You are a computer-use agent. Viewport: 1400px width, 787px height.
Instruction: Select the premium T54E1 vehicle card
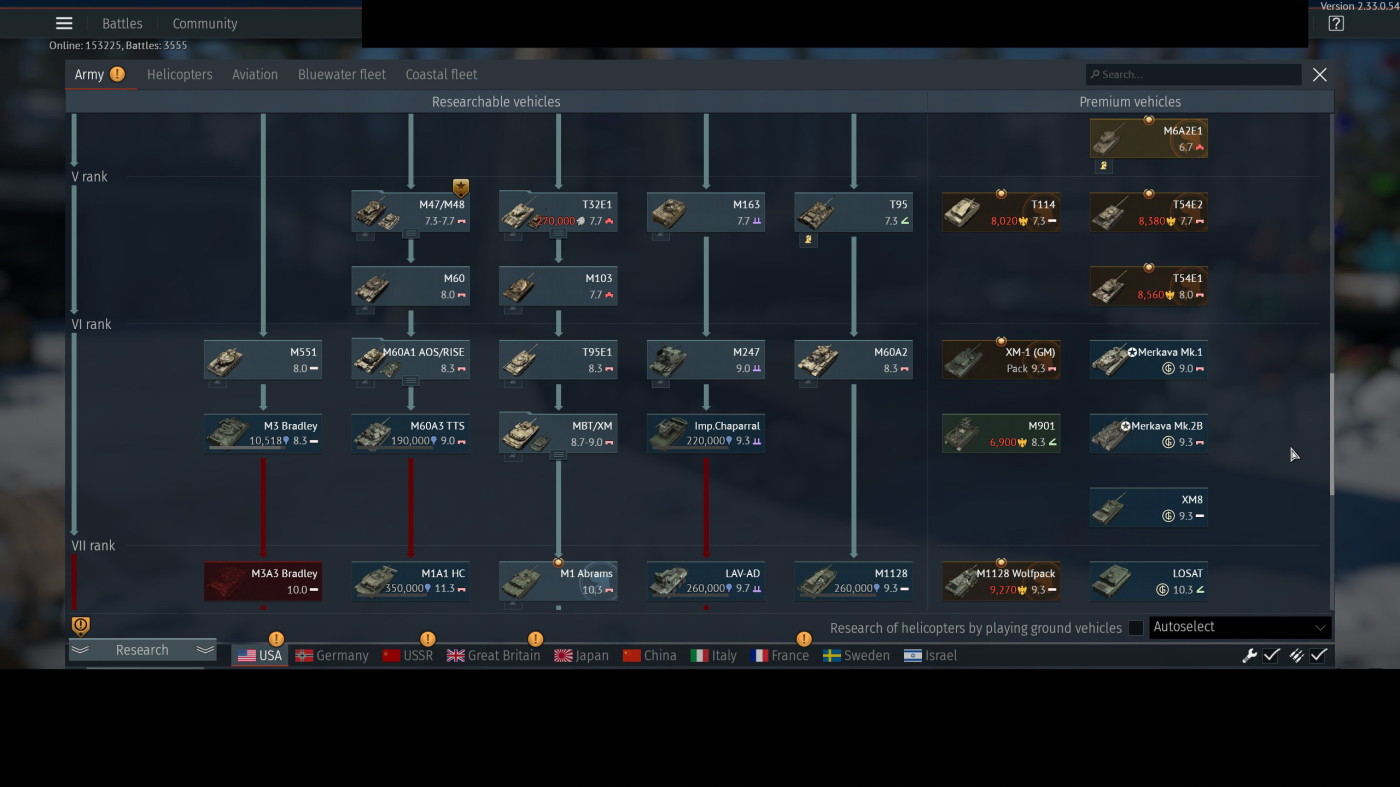point(1149,287)
